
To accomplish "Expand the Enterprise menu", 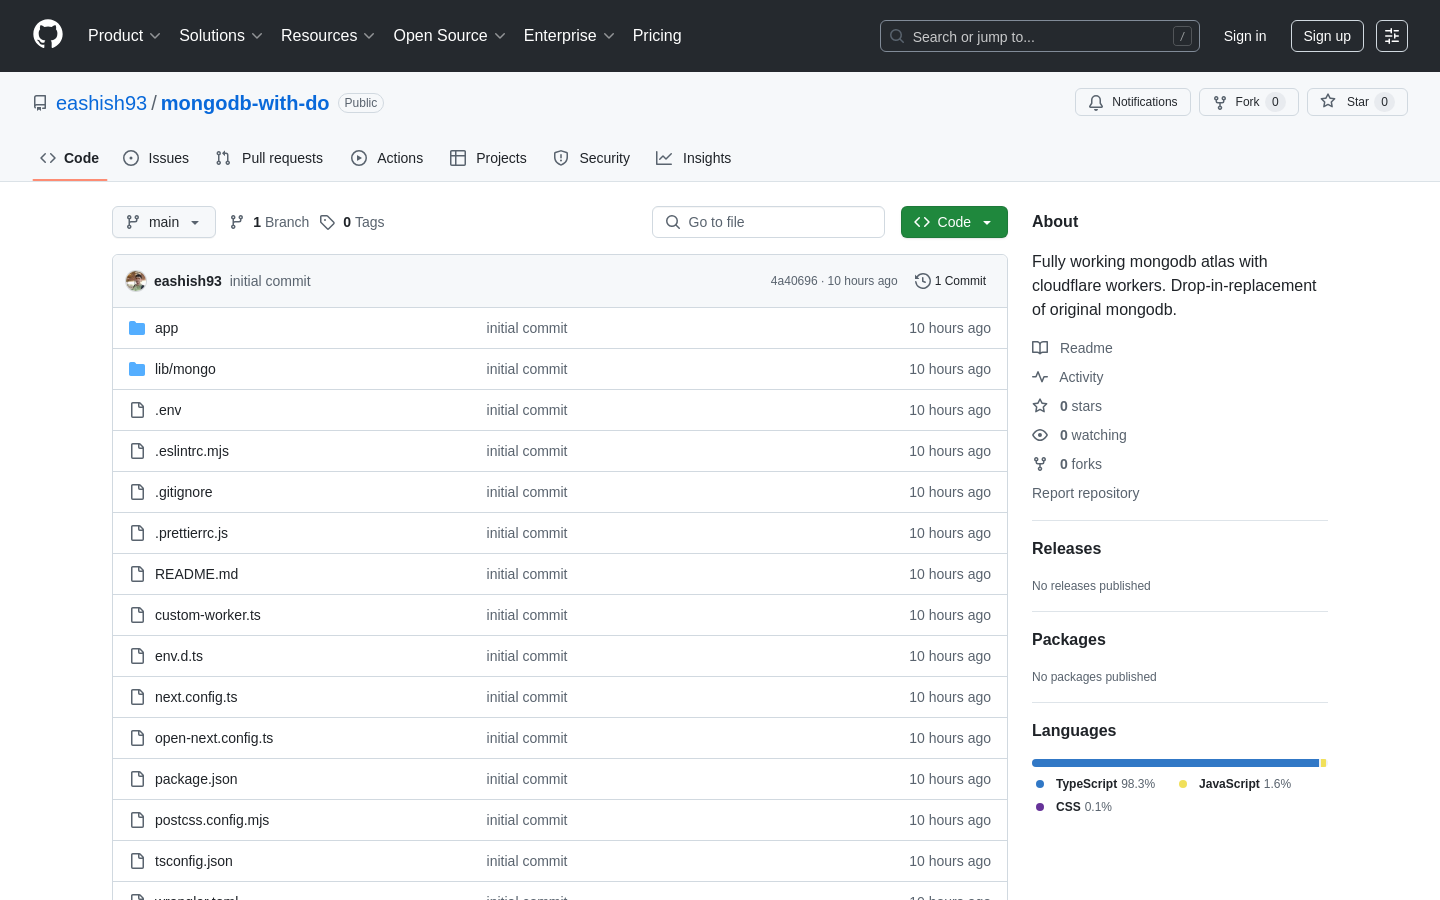I will click(x=569, y=35).
